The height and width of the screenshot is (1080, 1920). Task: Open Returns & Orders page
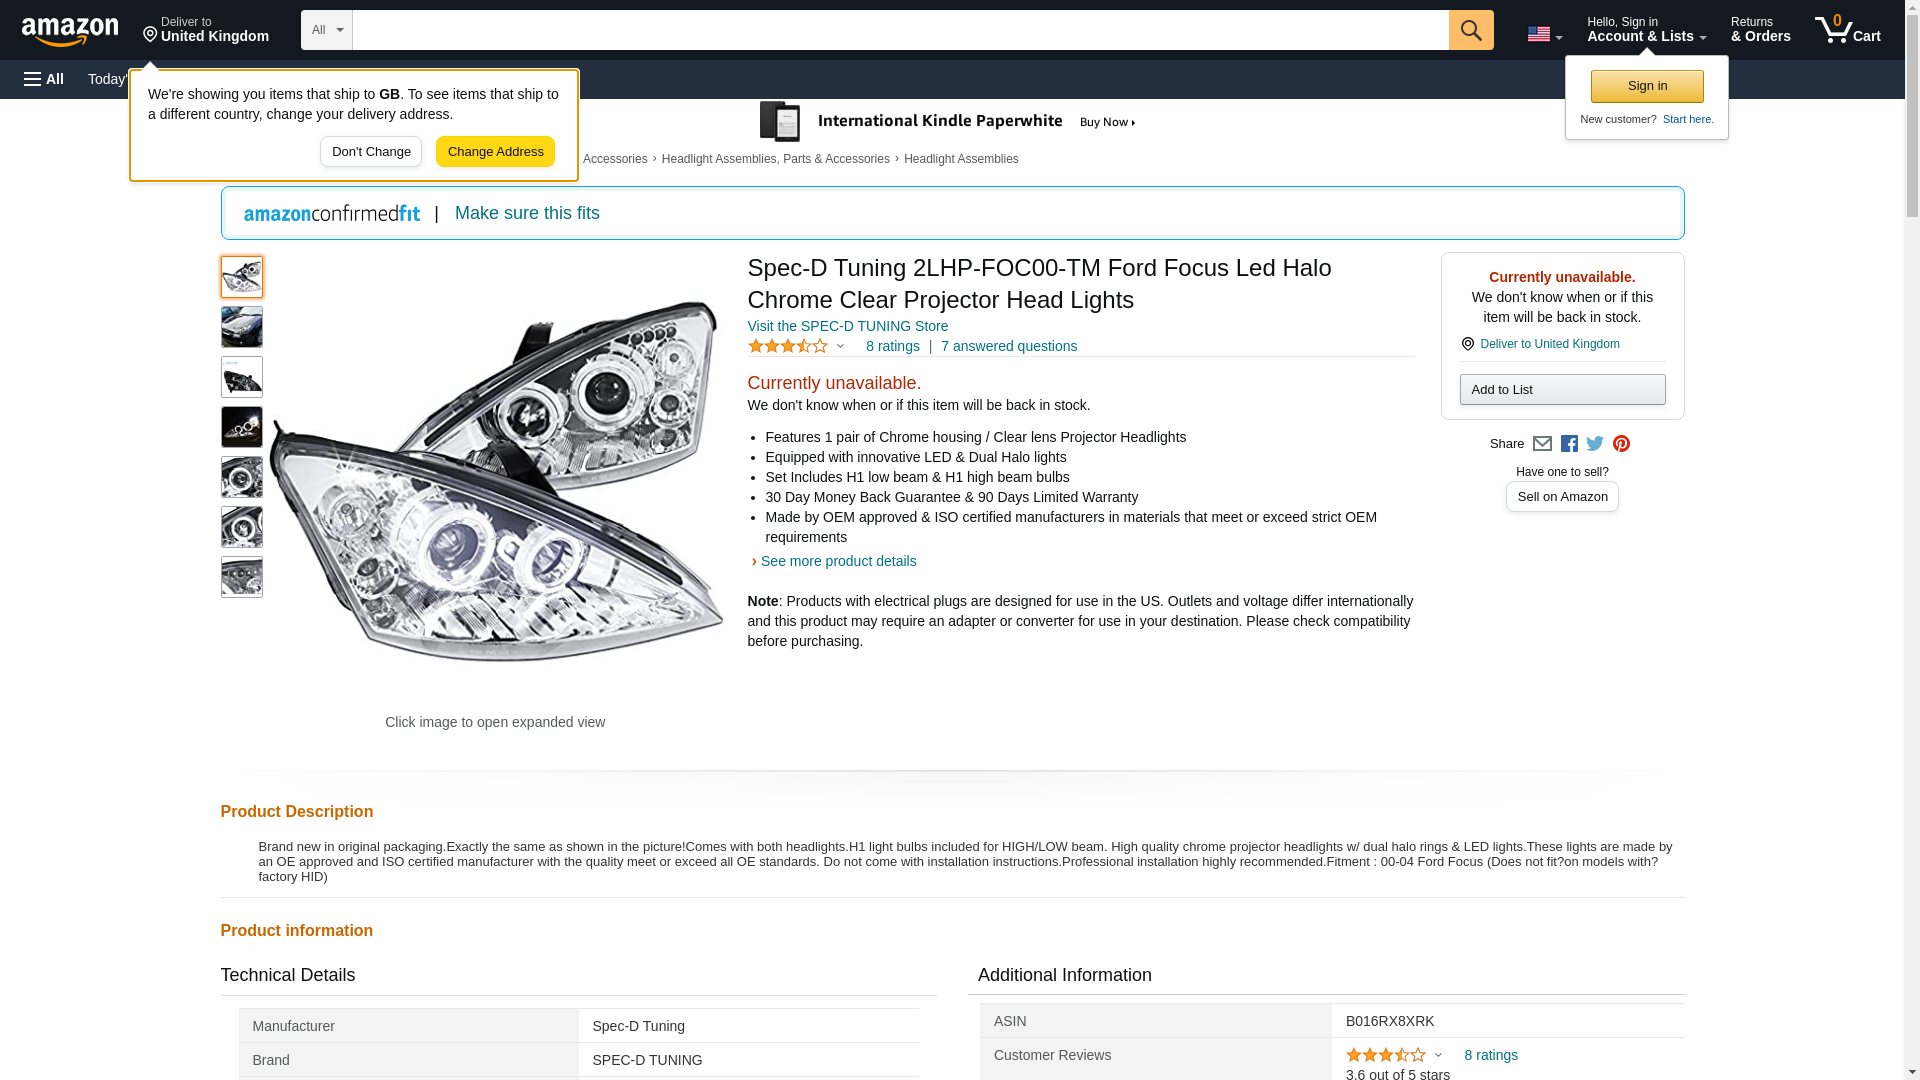click(x=1760, y=30)
